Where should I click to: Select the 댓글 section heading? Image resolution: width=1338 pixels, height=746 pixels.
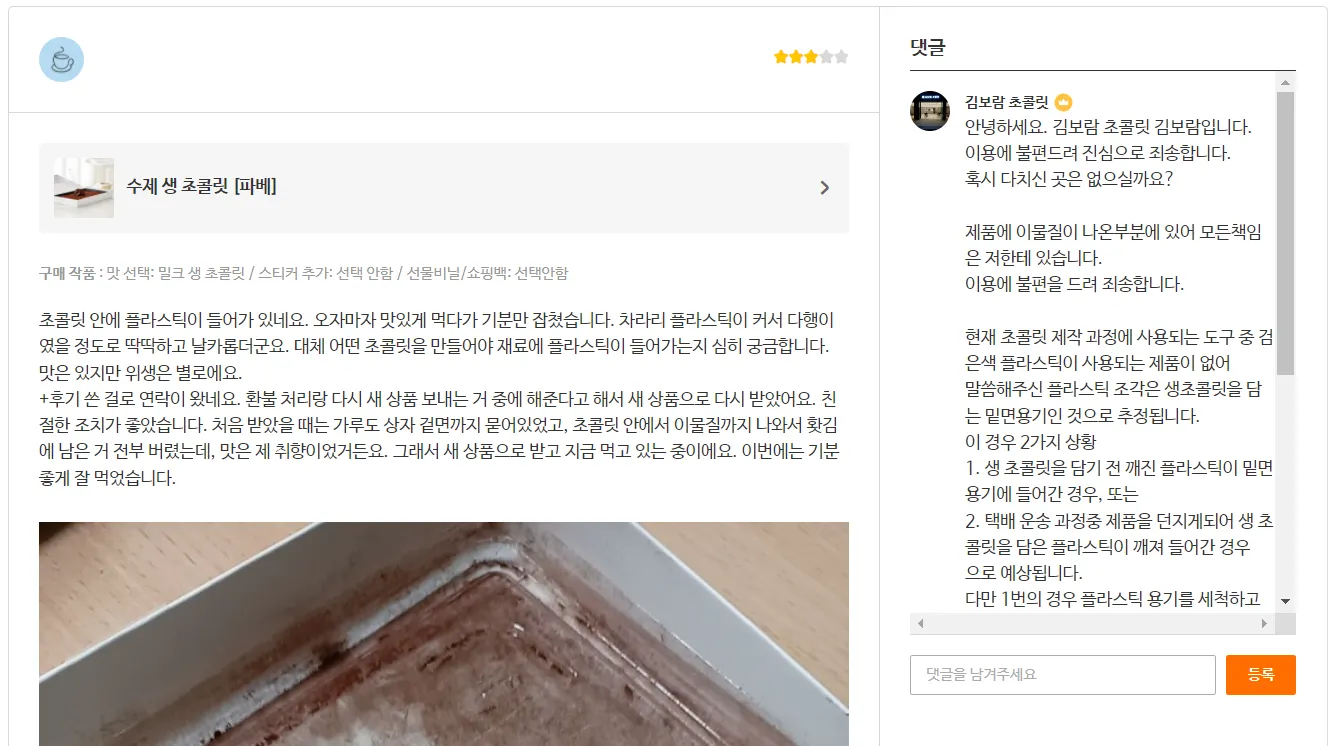pos(928,47)
